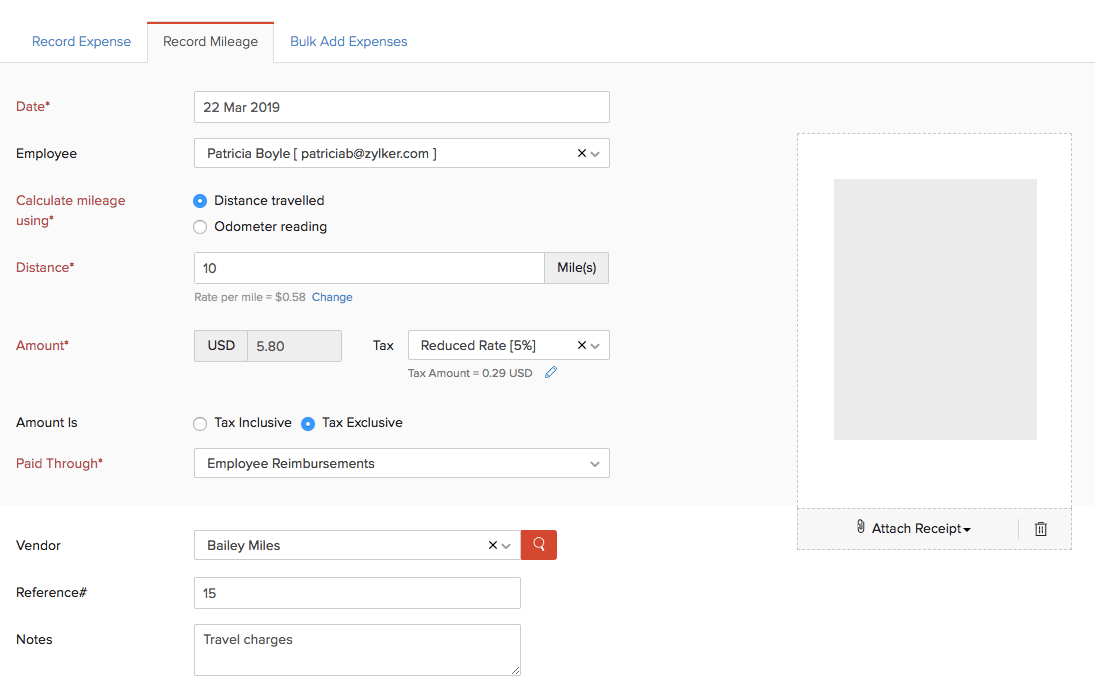Click the Attach Receipt button
The image size is (1095, 696).
(914, 528)
